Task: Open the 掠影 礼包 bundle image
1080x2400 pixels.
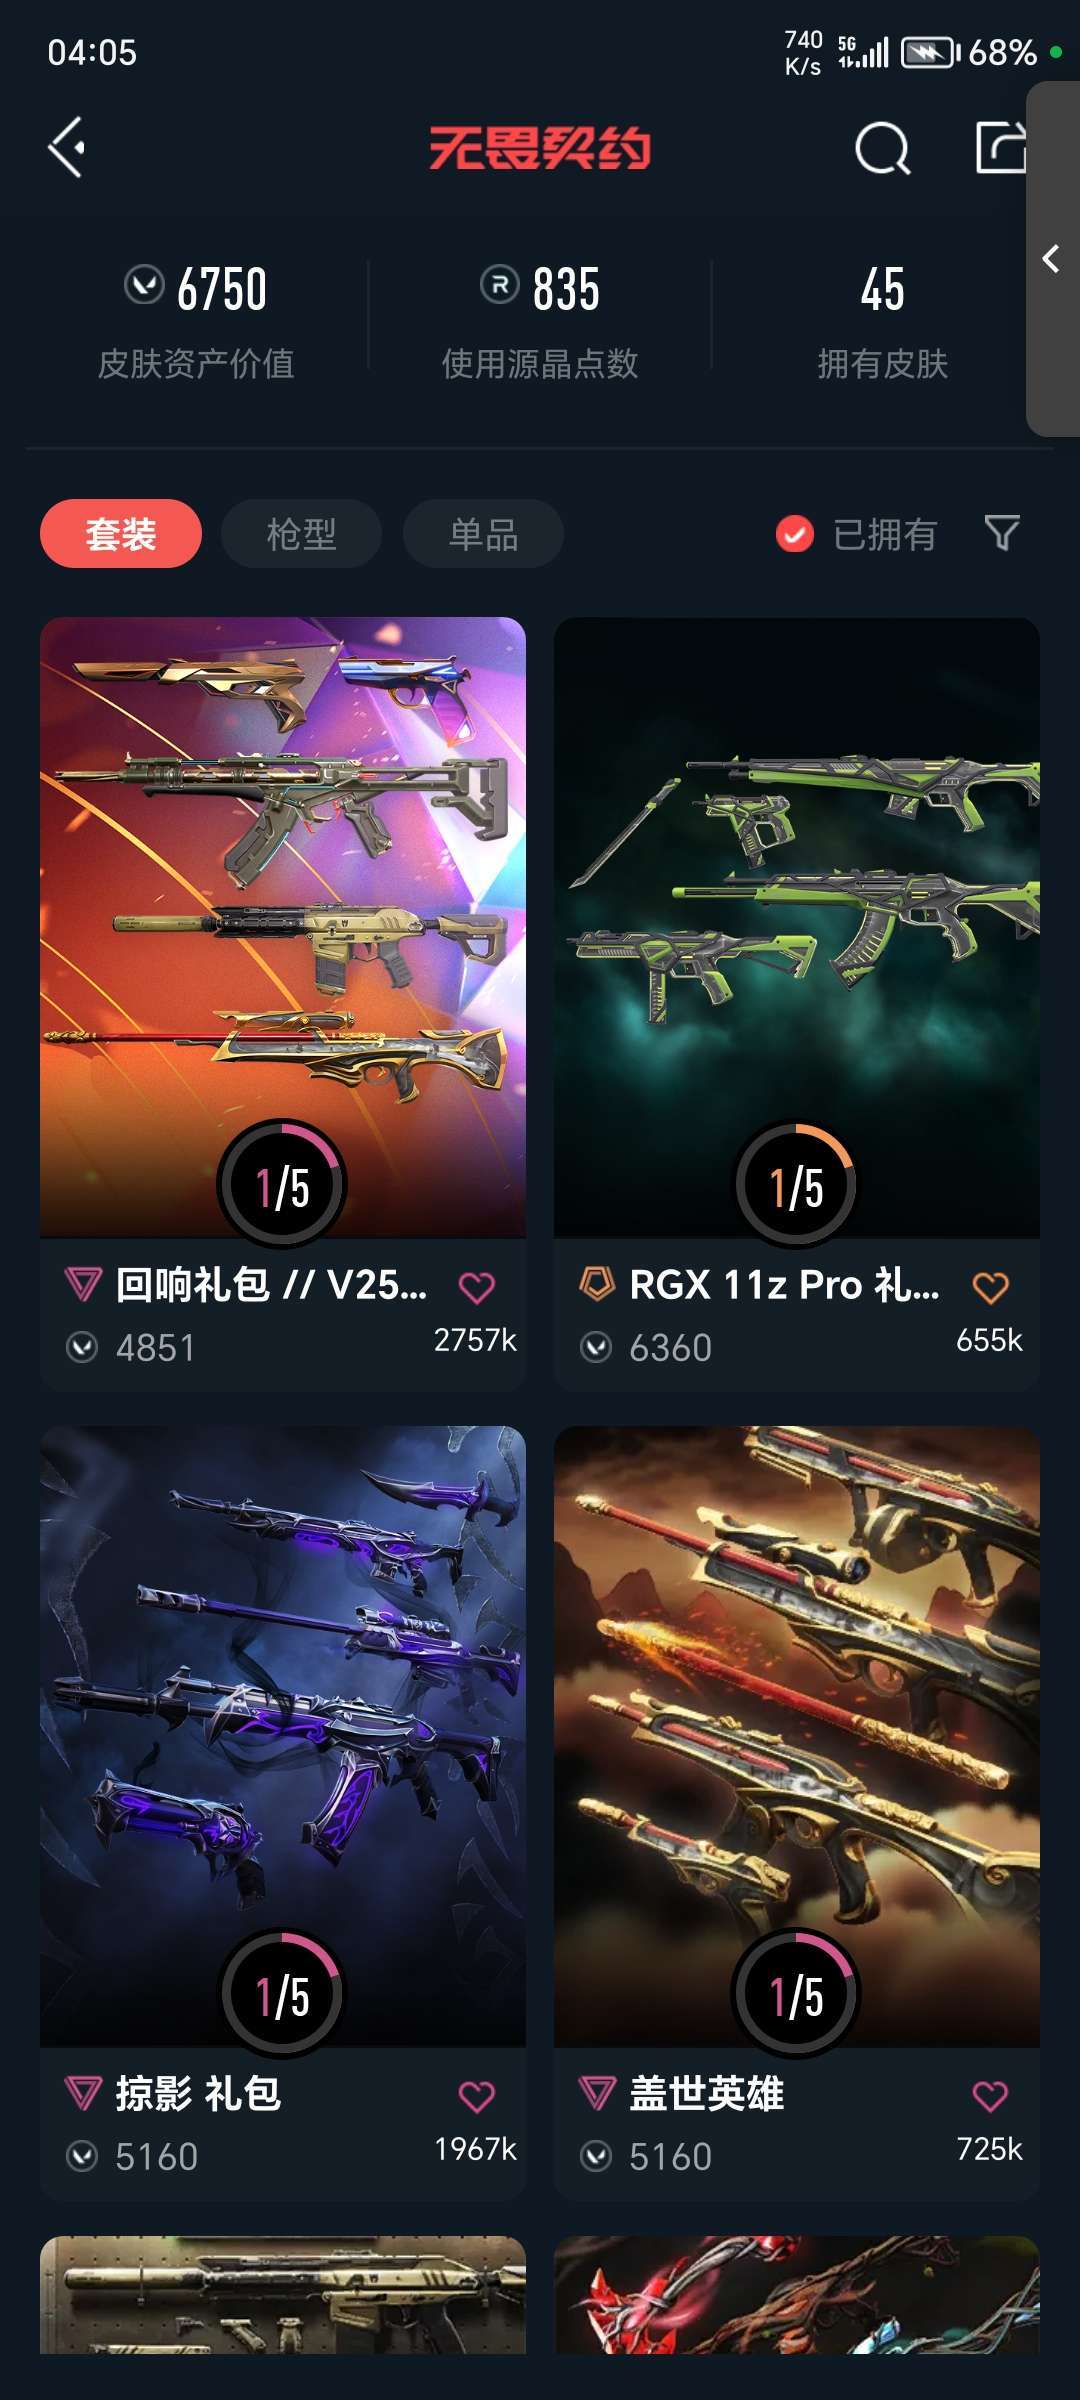Action: [x=283, y=1736]
